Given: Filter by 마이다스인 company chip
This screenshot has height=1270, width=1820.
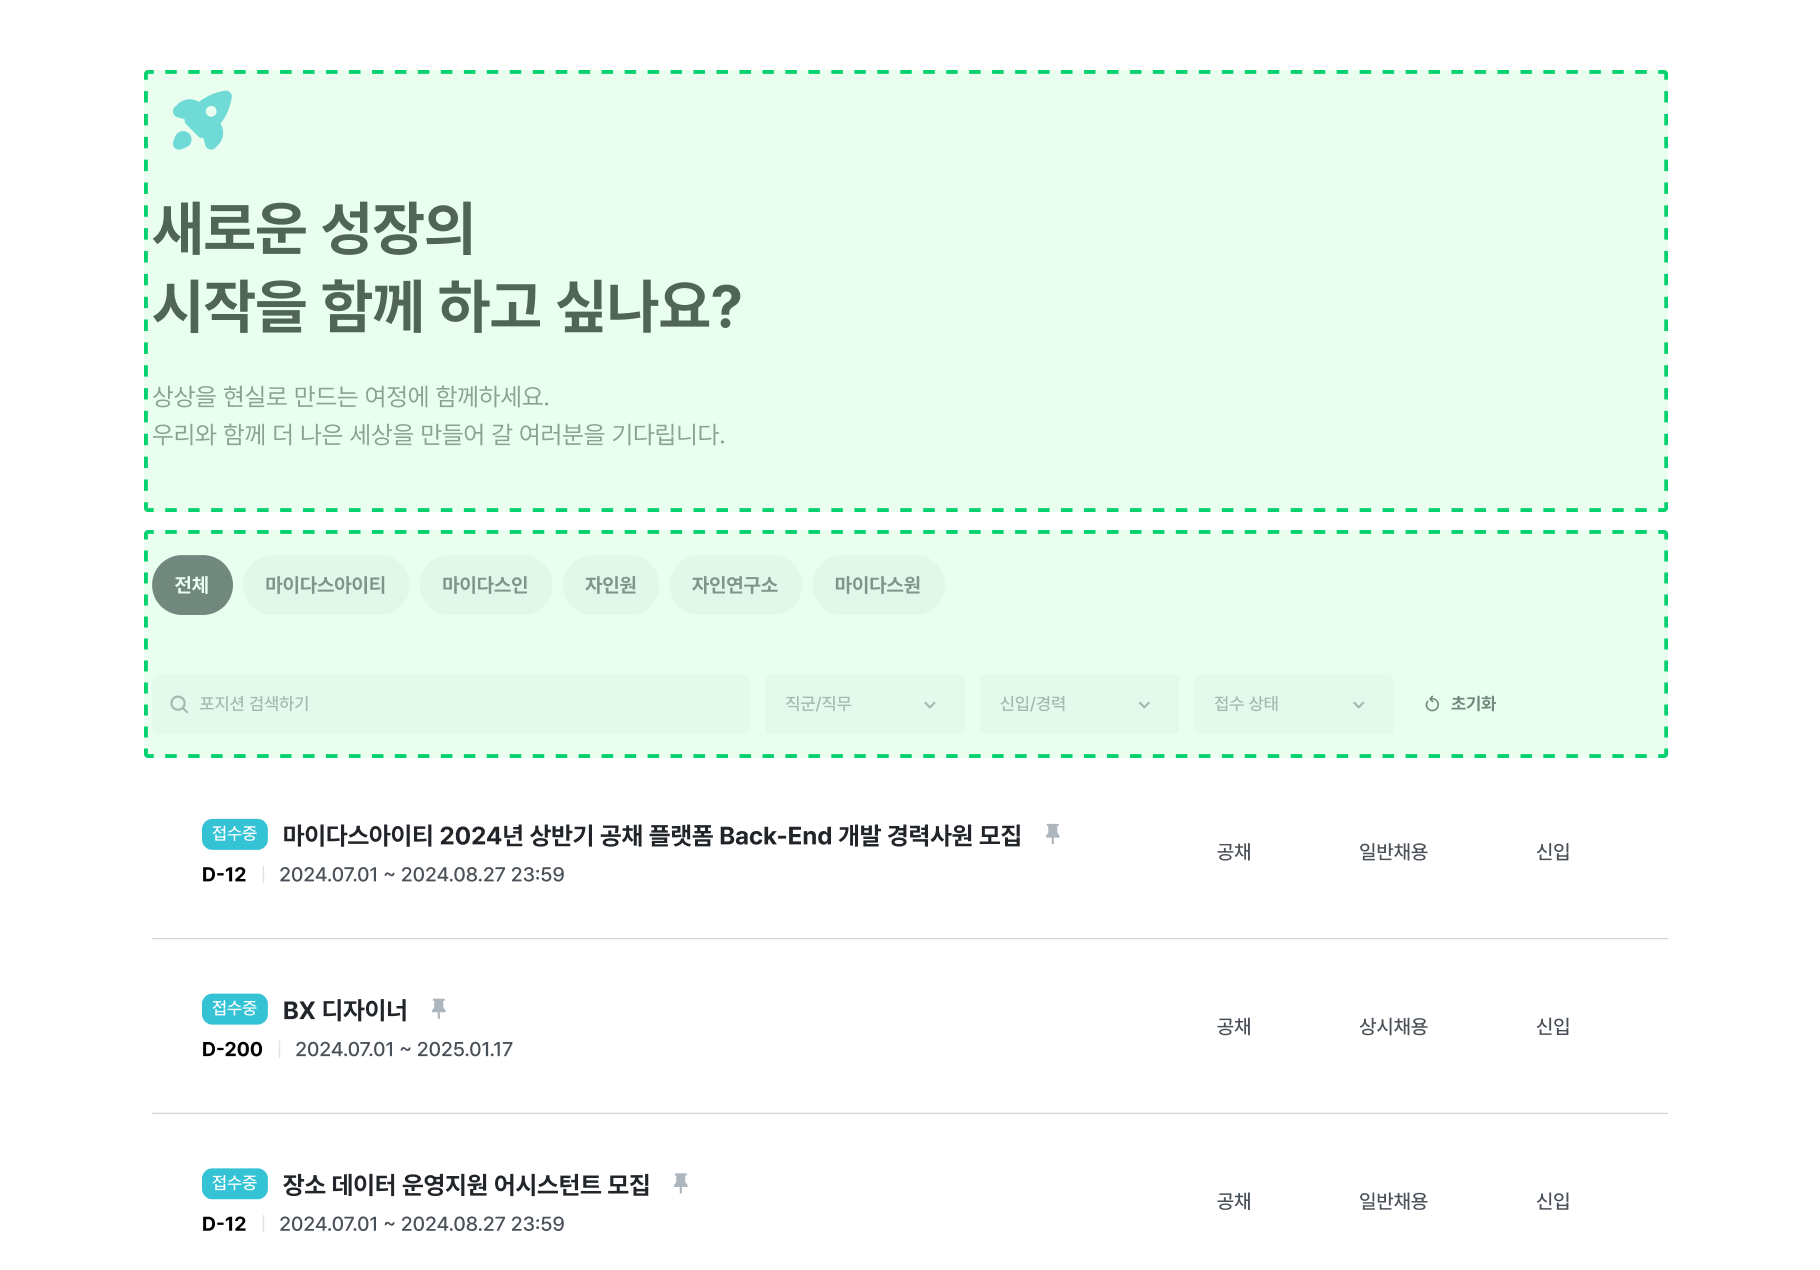Looking at the screenshot, I should [x=485, y=585].
